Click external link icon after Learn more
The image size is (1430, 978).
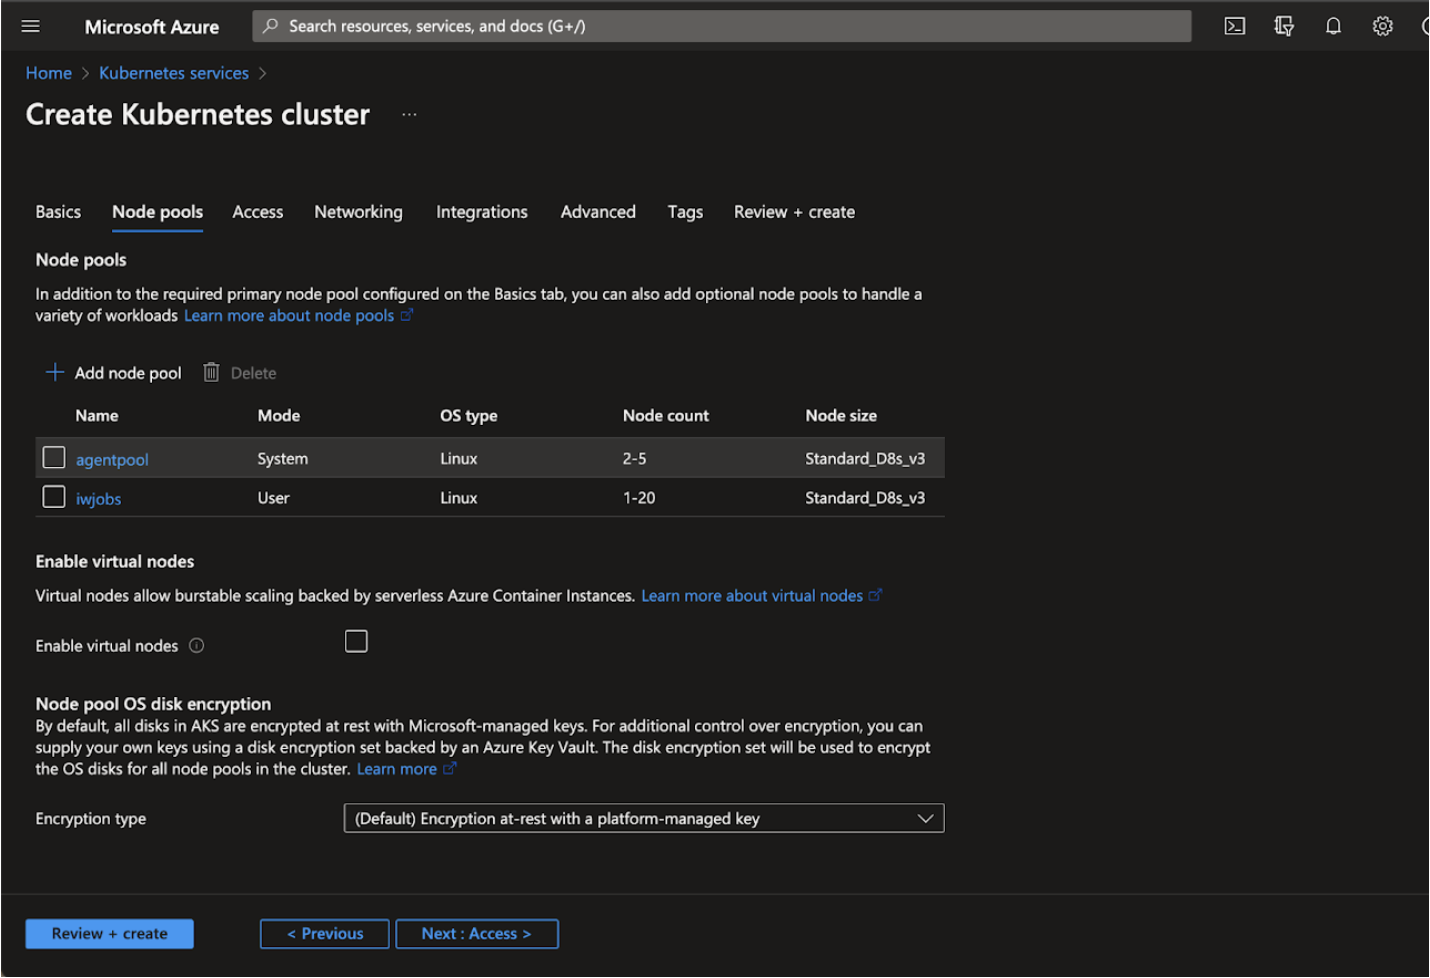(450, 768)
